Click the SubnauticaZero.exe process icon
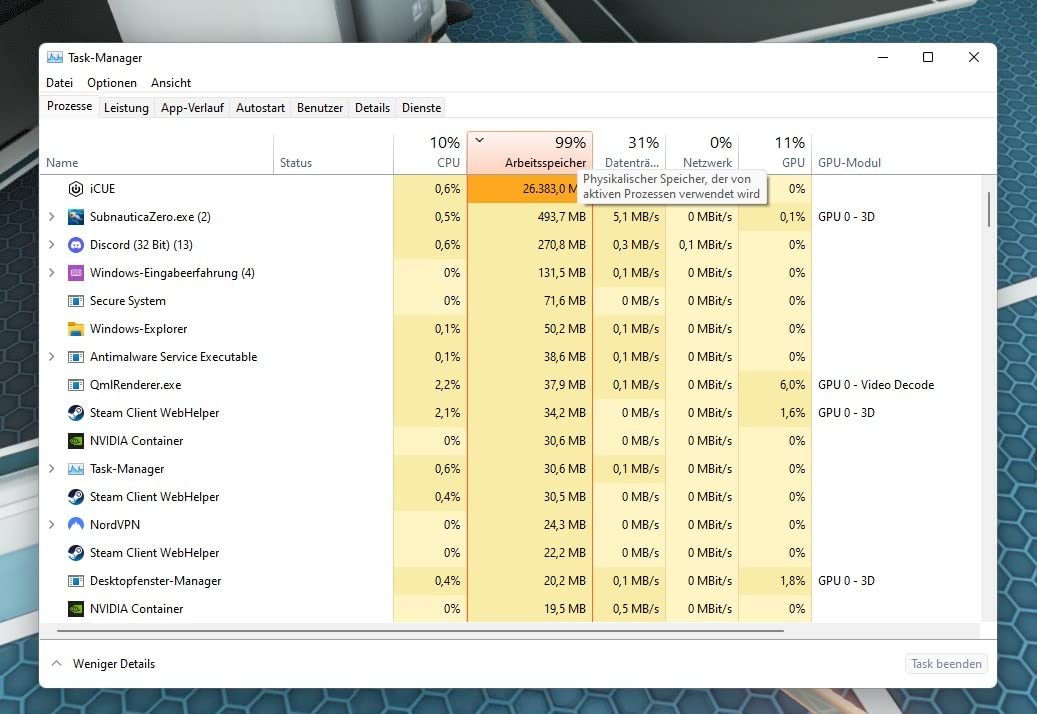 point(76,217)
